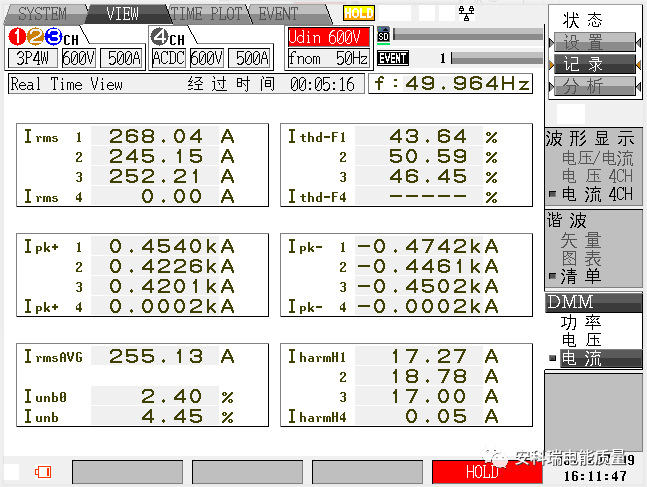647x487 pixels.
Task: Choose 电流 in DMM section
Action: click(x=600, y=358)
